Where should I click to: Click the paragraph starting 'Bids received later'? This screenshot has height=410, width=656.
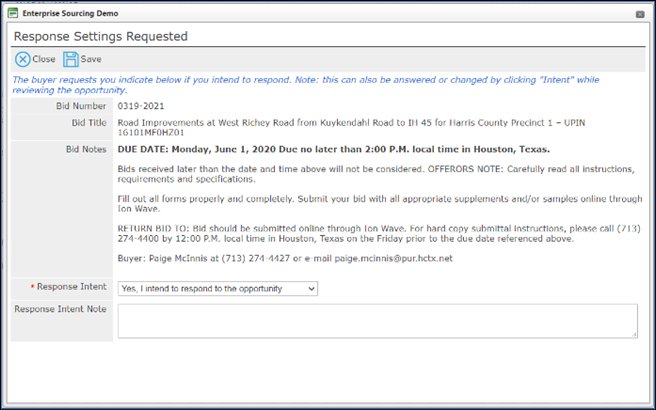click(376, 174)
